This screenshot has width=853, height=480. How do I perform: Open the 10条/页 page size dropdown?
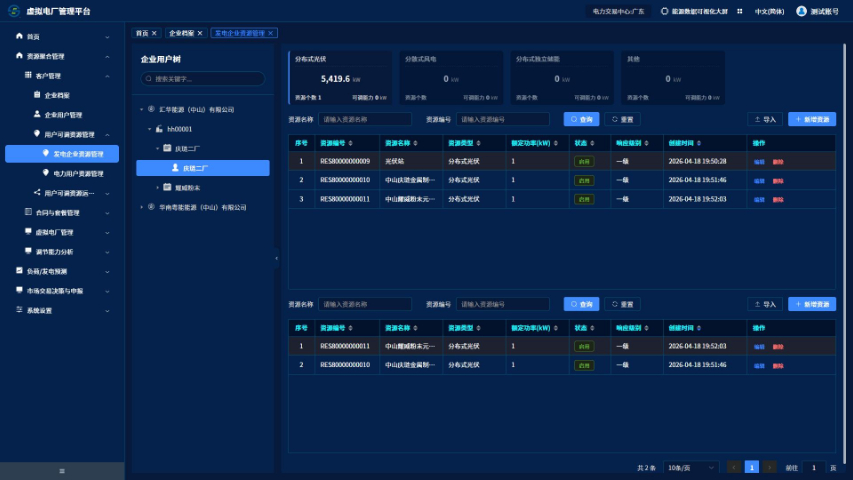691,468
